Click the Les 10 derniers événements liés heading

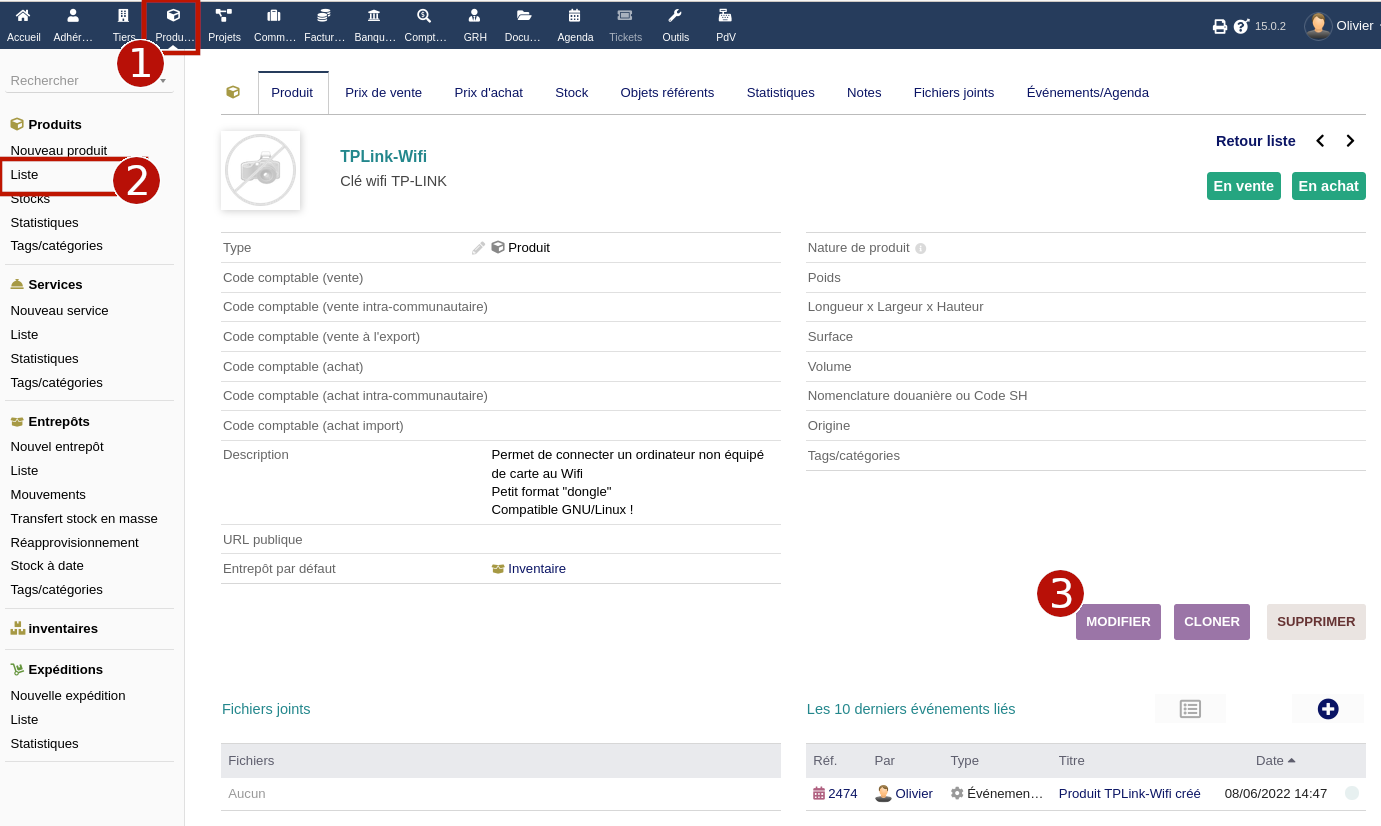(911, 709)
